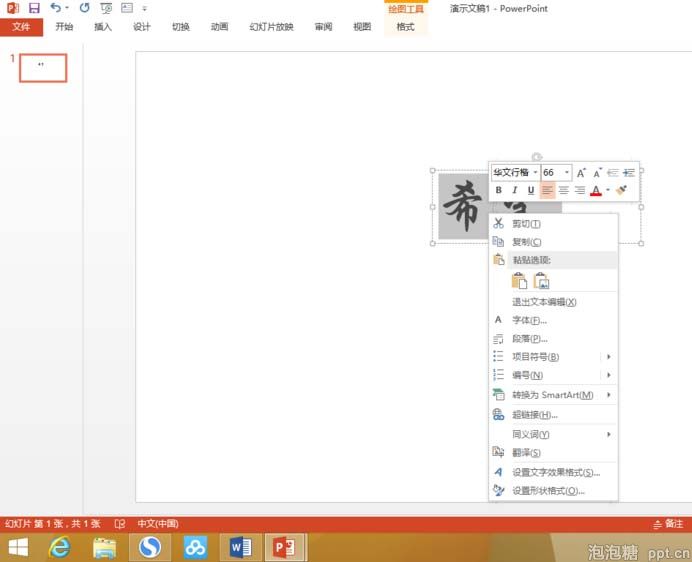Switch to the 幻灯片放映 ribbon tab
This screenshot has height=562, width=692.
click(271, 27)
